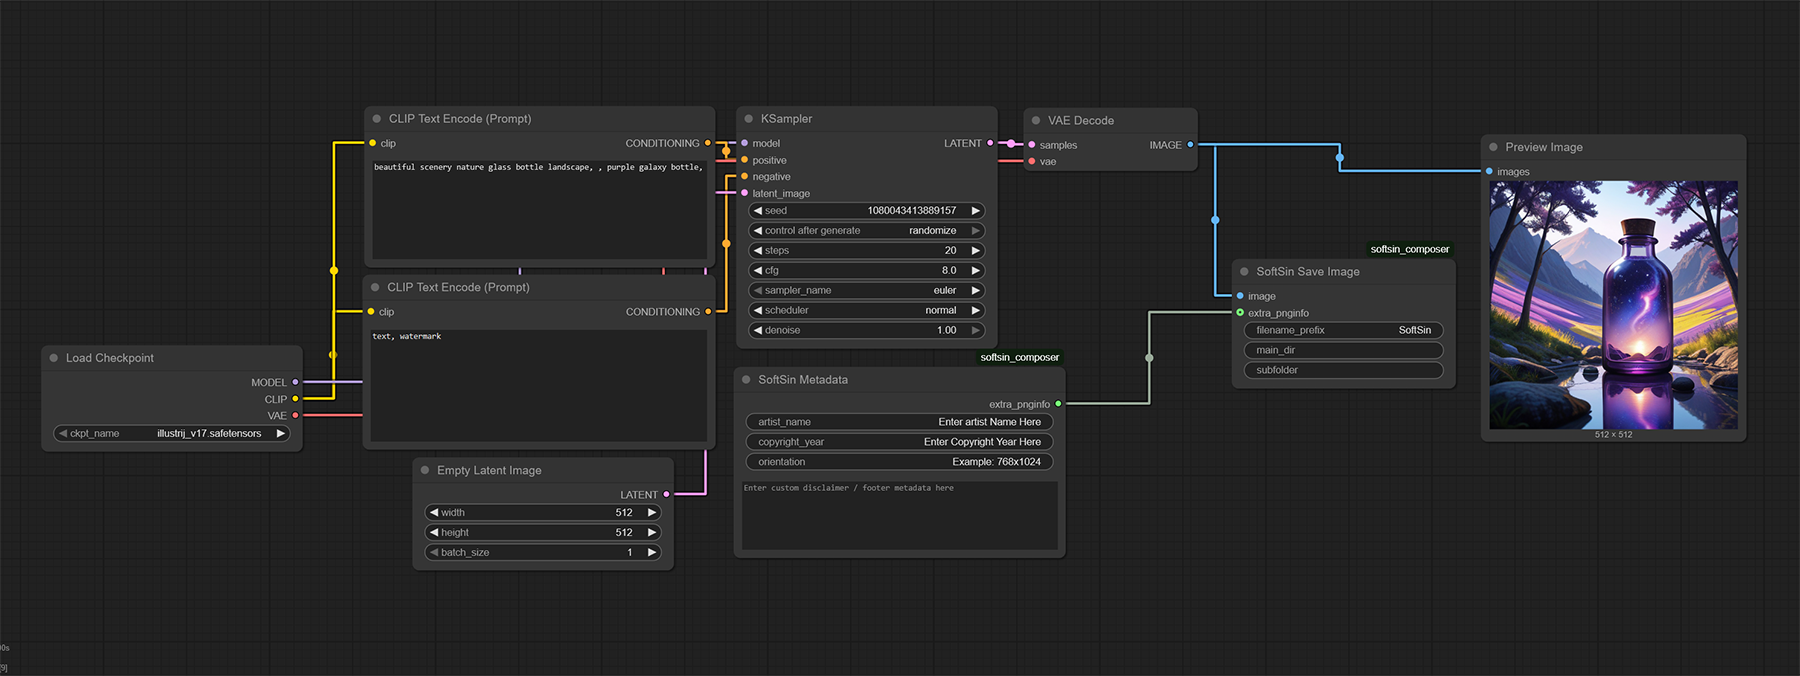1800x676 pixels.
Task: Click the subfolder field
Action: 1343,370
